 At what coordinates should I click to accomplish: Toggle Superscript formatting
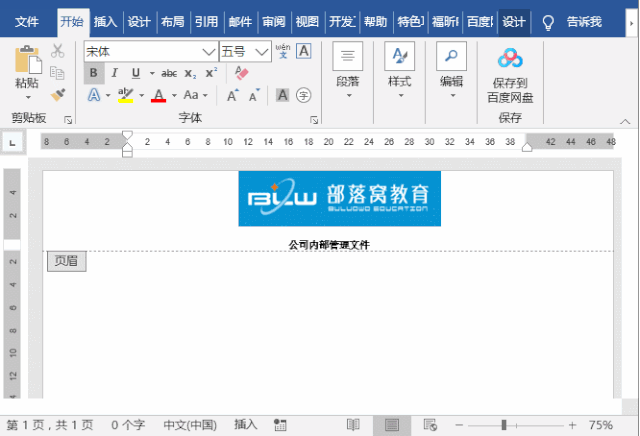[211, 73]
